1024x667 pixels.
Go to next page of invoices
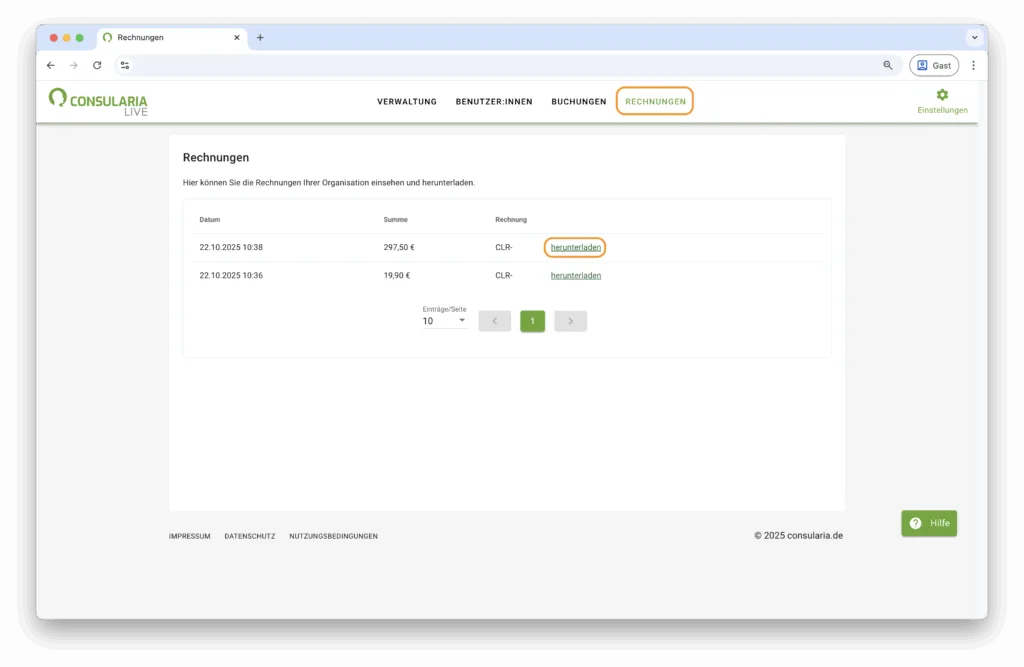point(570,321)
